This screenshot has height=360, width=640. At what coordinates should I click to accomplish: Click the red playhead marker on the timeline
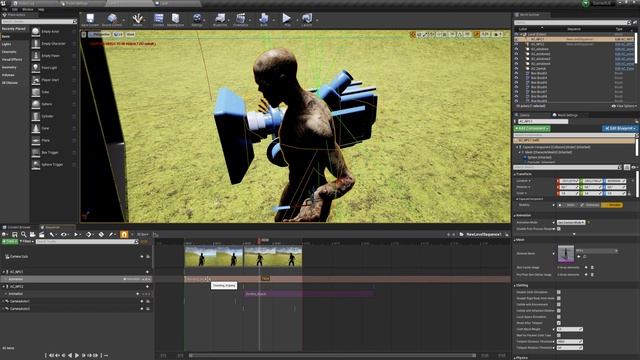[259, 241]
